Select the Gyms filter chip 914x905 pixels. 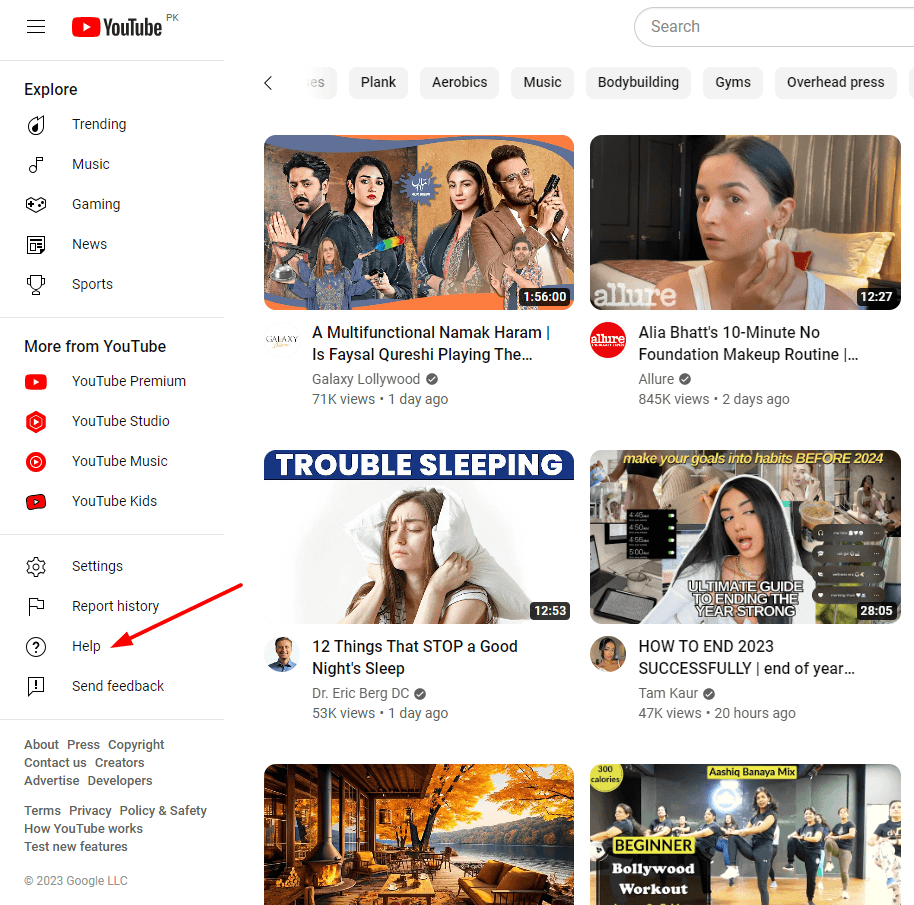[x=733, y=82]
